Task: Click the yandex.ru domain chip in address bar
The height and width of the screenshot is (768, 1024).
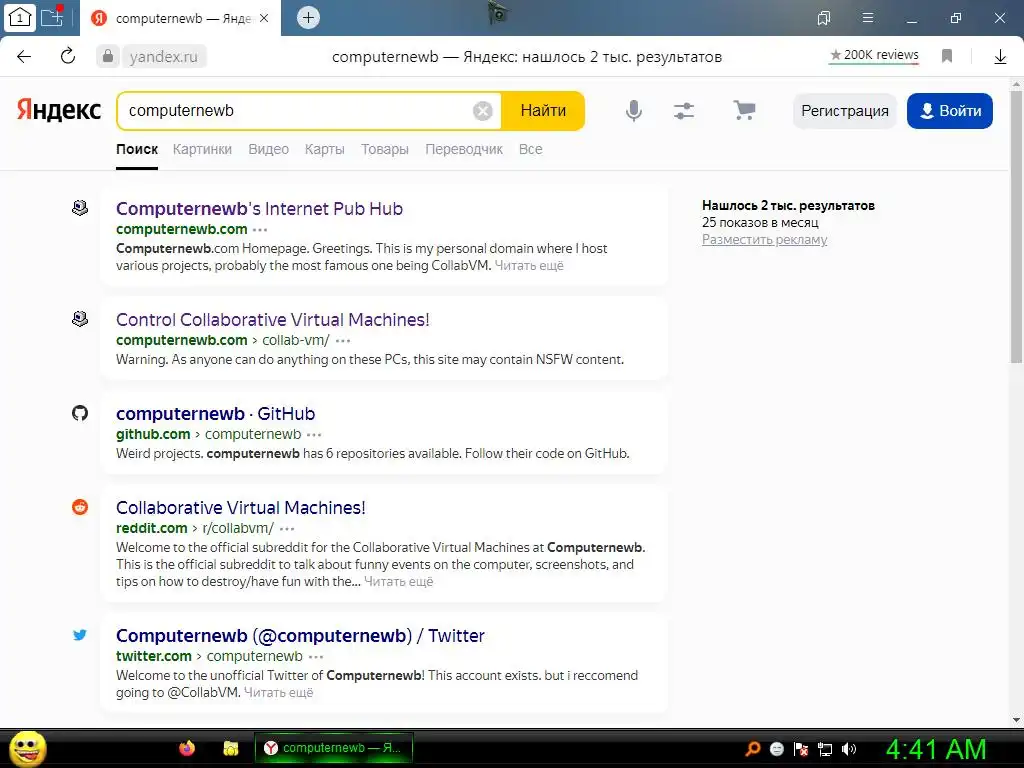Action: (163, 57)
